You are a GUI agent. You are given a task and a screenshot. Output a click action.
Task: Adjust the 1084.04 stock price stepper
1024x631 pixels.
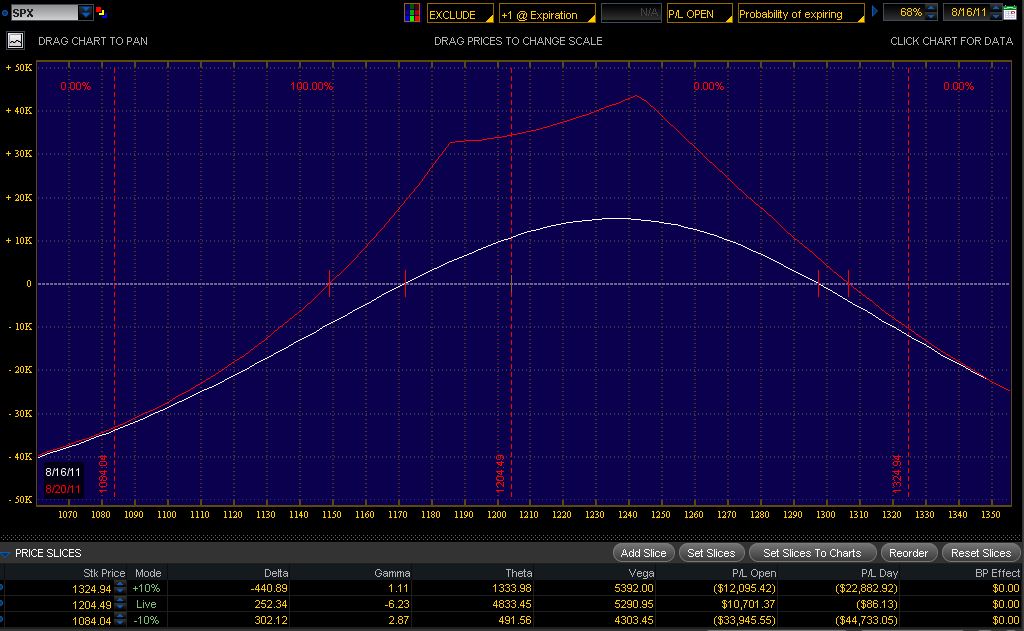tap(120, 620)
